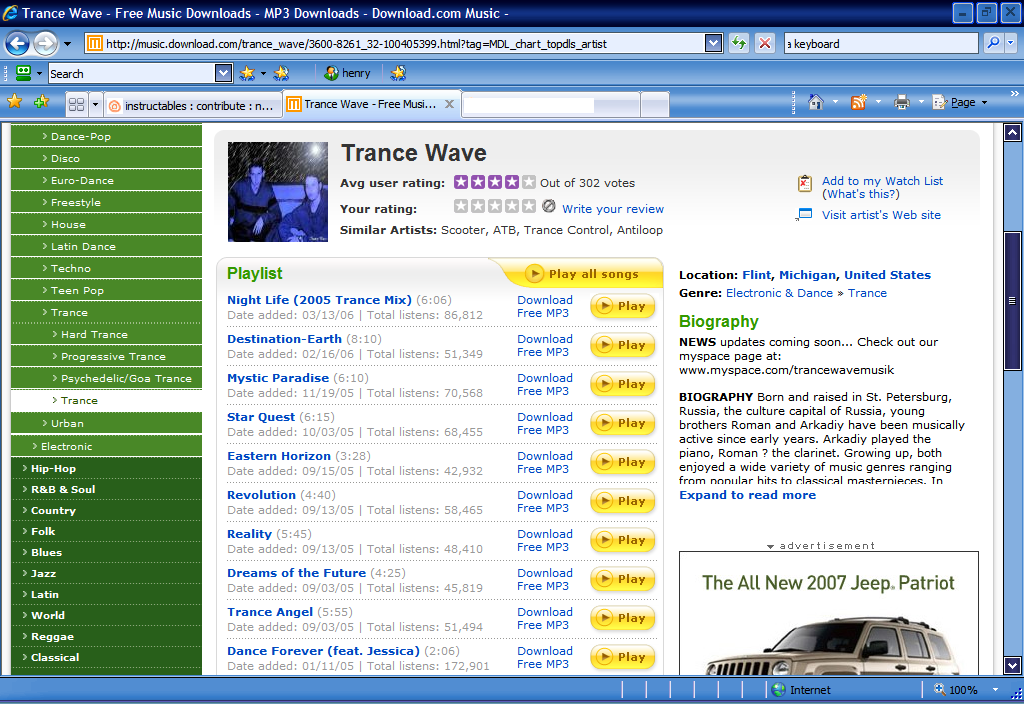Open the search provider dropdown arrow

click(x=1011, y=43)
